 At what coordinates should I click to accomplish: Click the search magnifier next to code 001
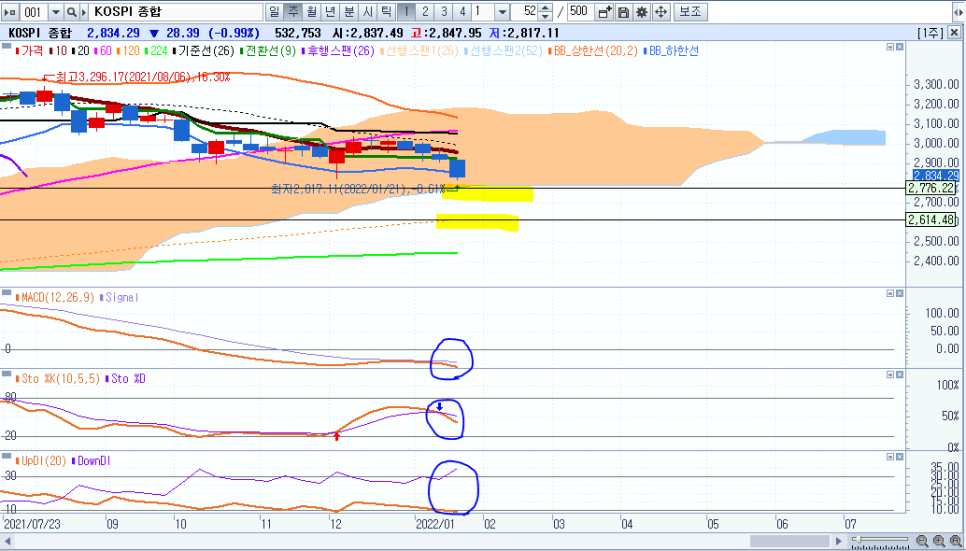click(71, 12)
